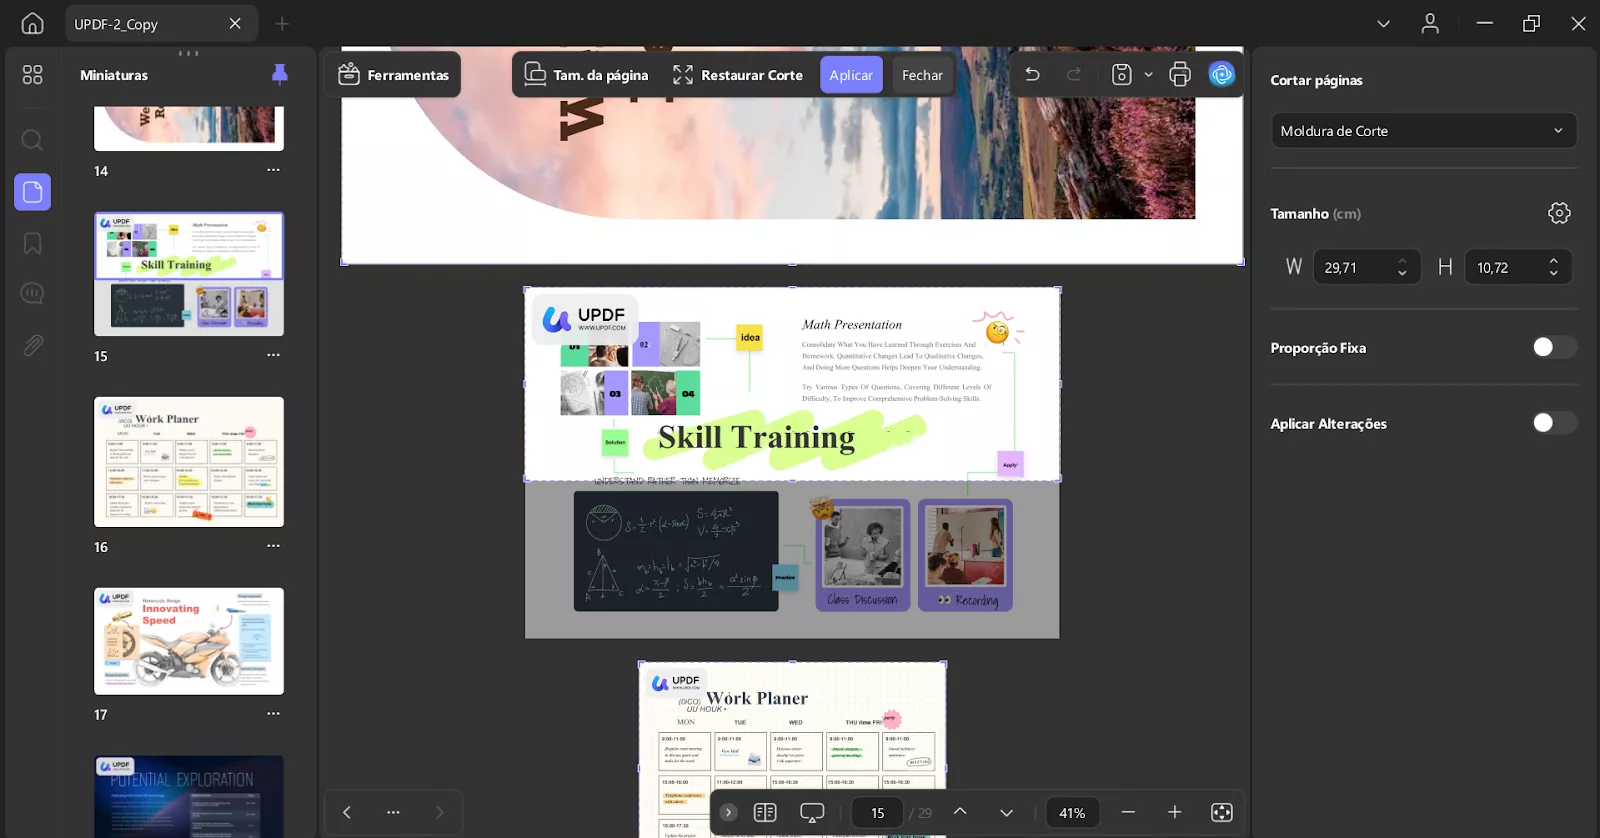1600x838 pixels.
Task: Start slideshow presentation mode
Action: [x=812, y=812]
